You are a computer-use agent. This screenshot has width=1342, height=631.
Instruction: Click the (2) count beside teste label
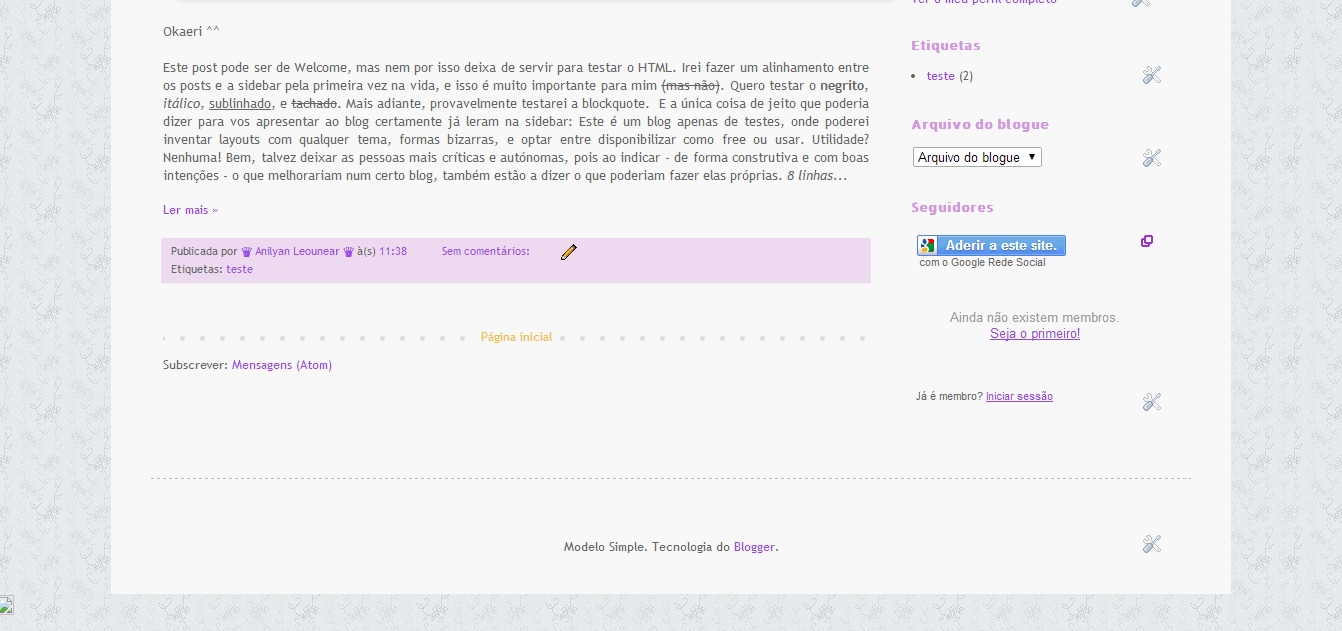[966, 76]
